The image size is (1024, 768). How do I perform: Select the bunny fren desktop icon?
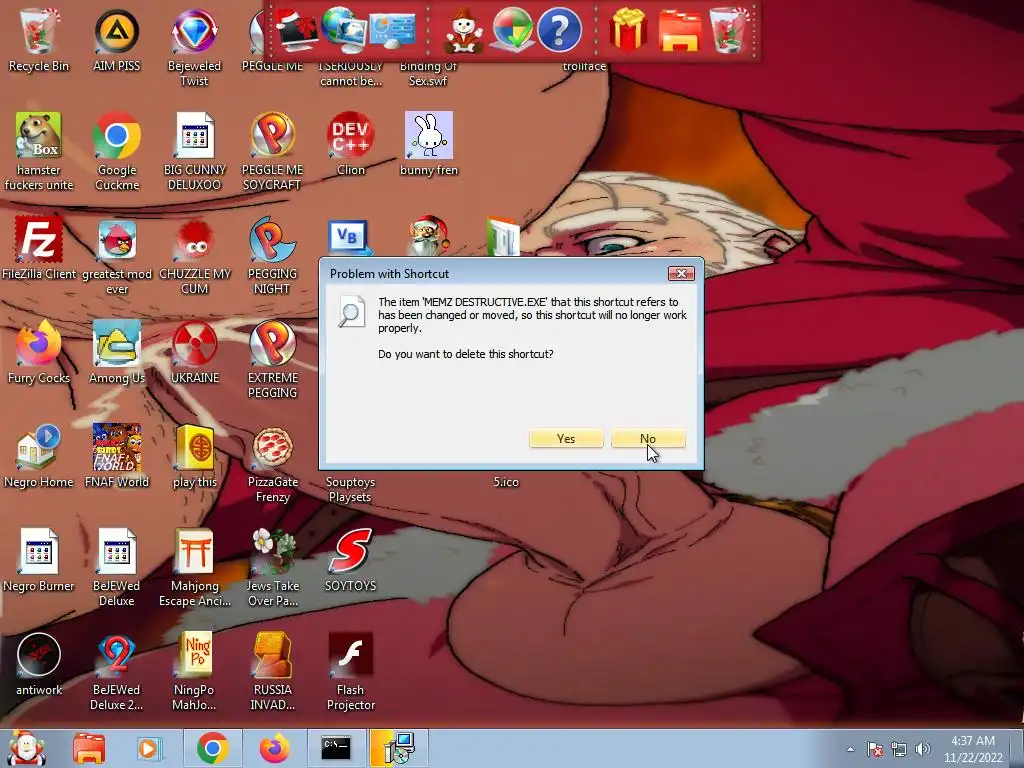pyautogui.click(x=428, y=144)
